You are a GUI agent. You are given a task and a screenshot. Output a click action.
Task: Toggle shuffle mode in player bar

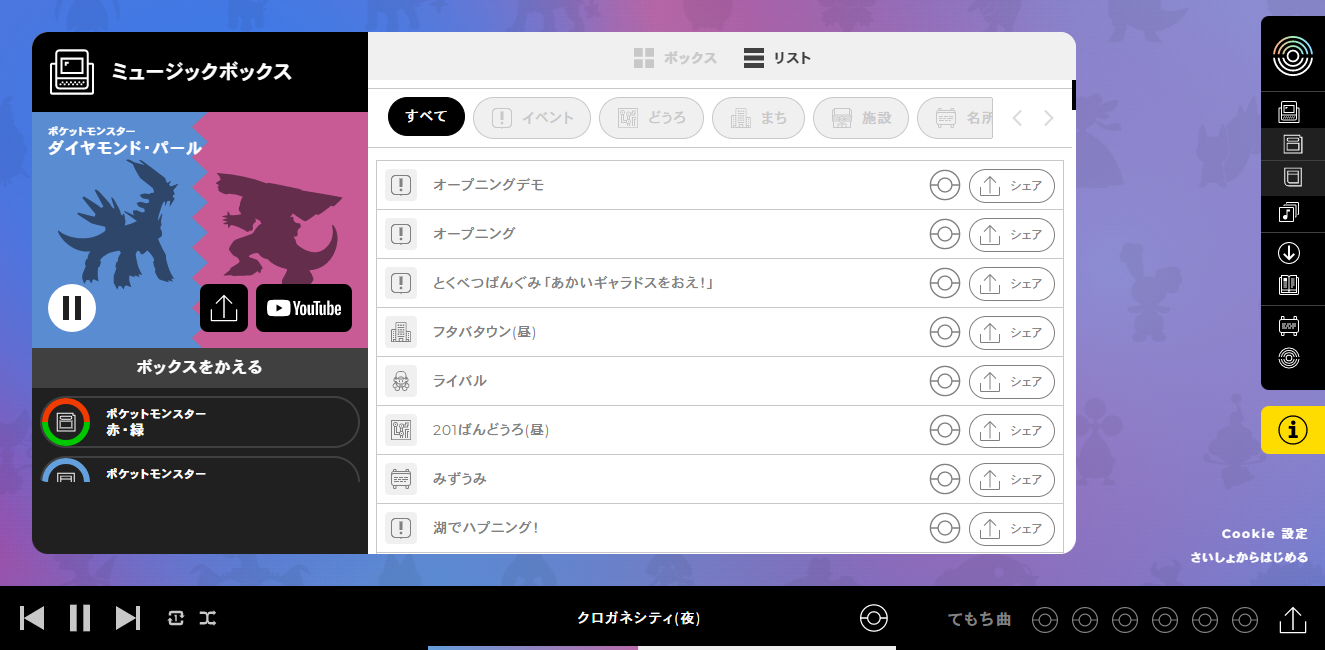coord(207,618)
